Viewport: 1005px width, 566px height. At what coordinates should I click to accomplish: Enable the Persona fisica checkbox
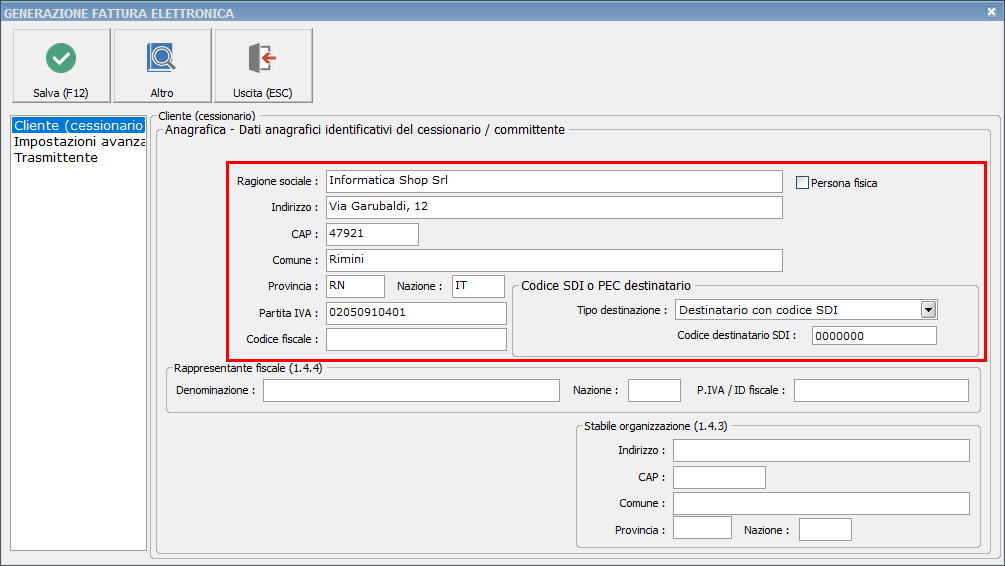802,183
